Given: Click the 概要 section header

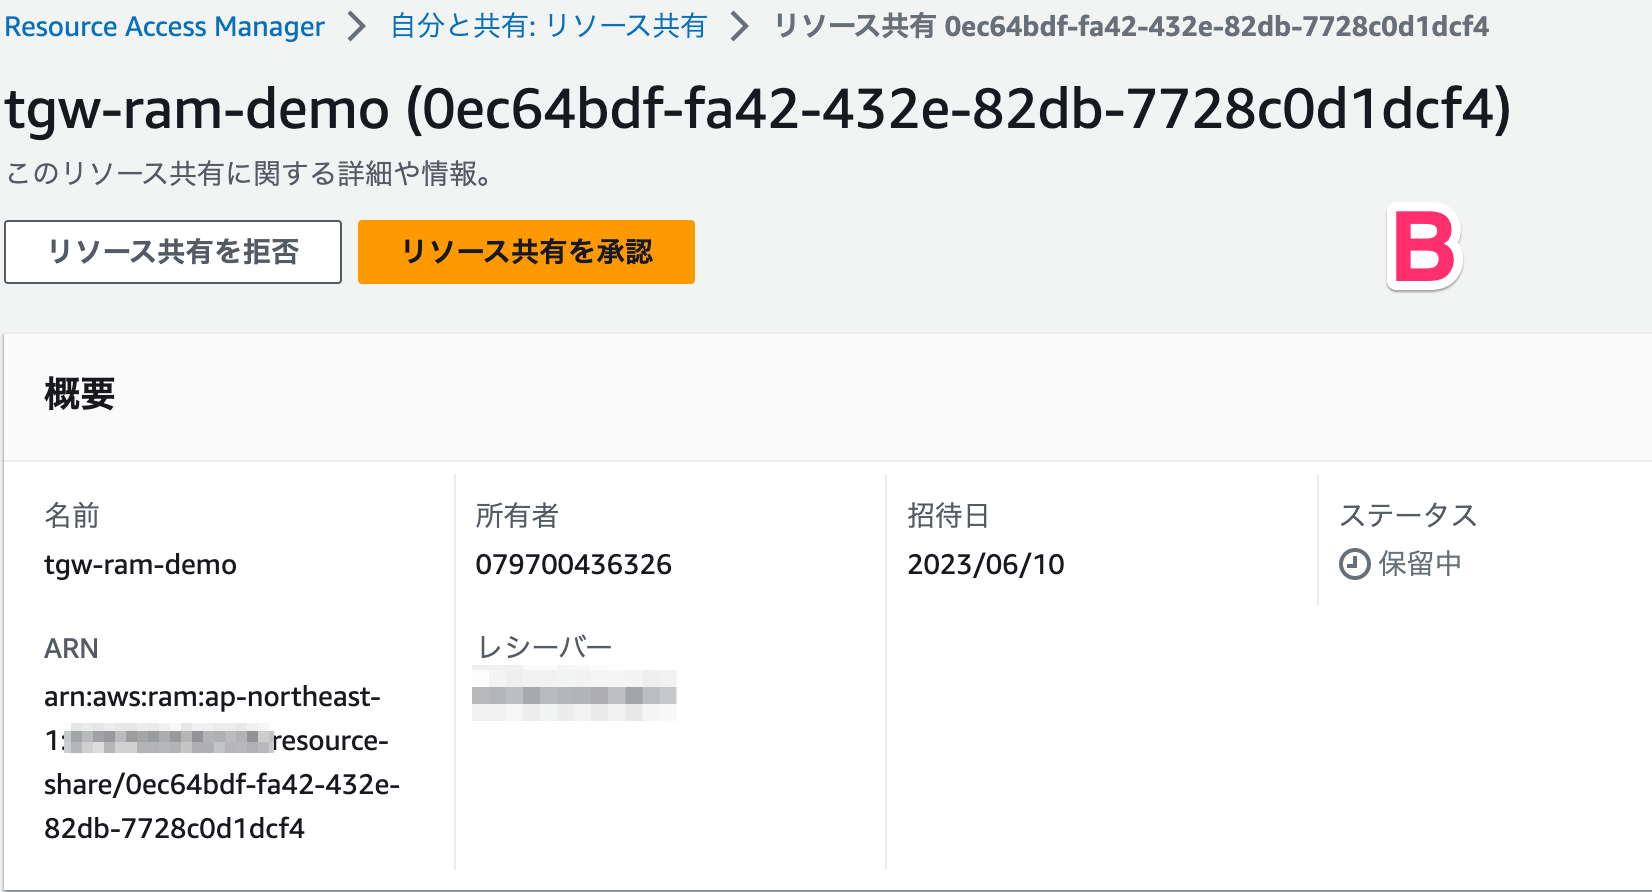Looking at the screenshot, I should pyautogui.click(x=80, y=394).
